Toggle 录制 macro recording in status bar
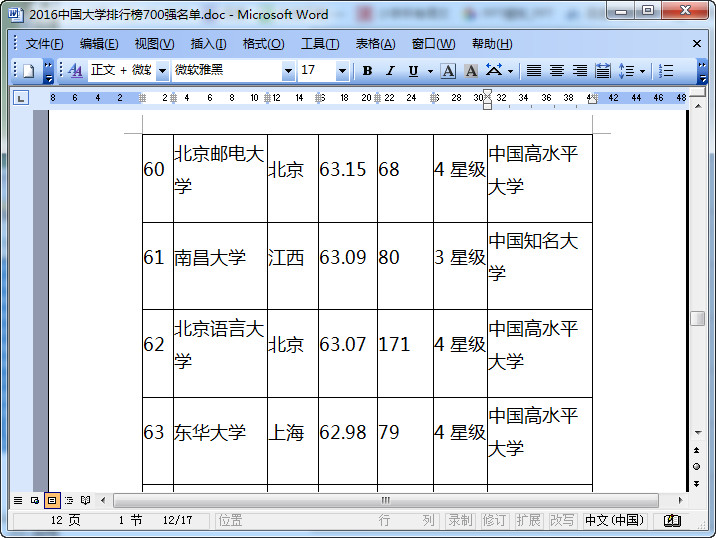This screenshot has height=538, width=716. click(460, 520)
